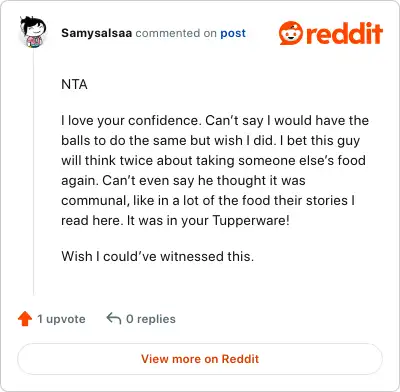Follow the blue "post" link

233,33
